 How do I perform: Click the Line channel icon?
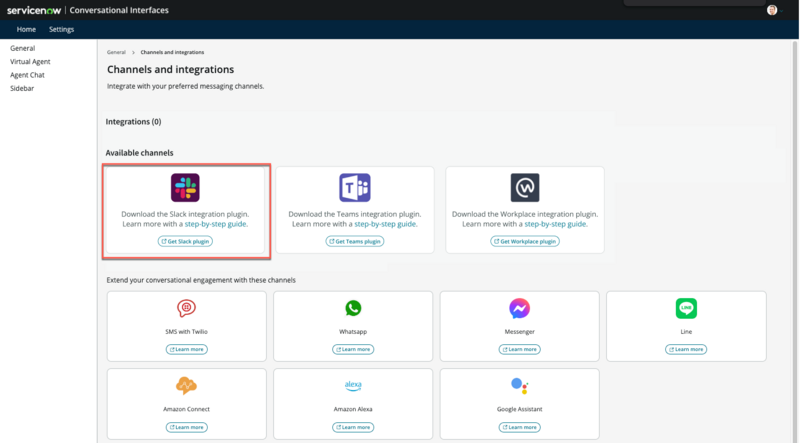pyautogui.click(x=686, y=308)
